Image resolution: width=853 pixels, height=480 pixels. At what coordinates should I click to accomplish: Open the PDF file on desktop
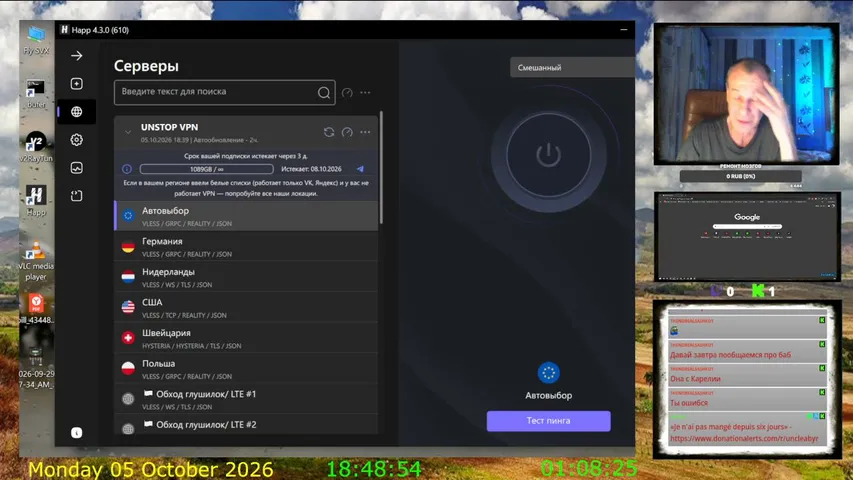[x=36, y=309]
